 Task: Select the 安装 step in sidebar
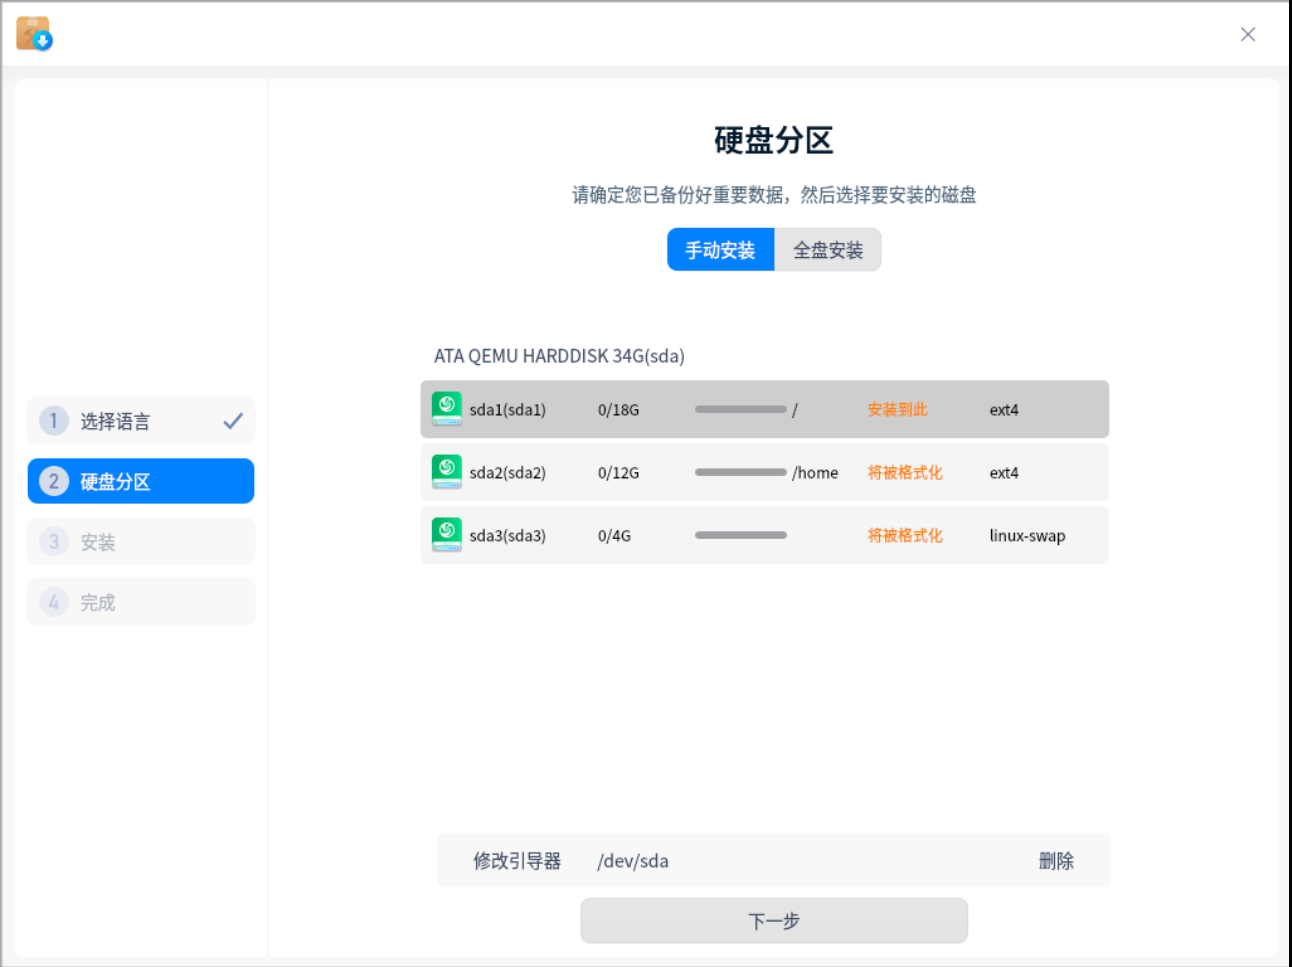tap(98, 542)
